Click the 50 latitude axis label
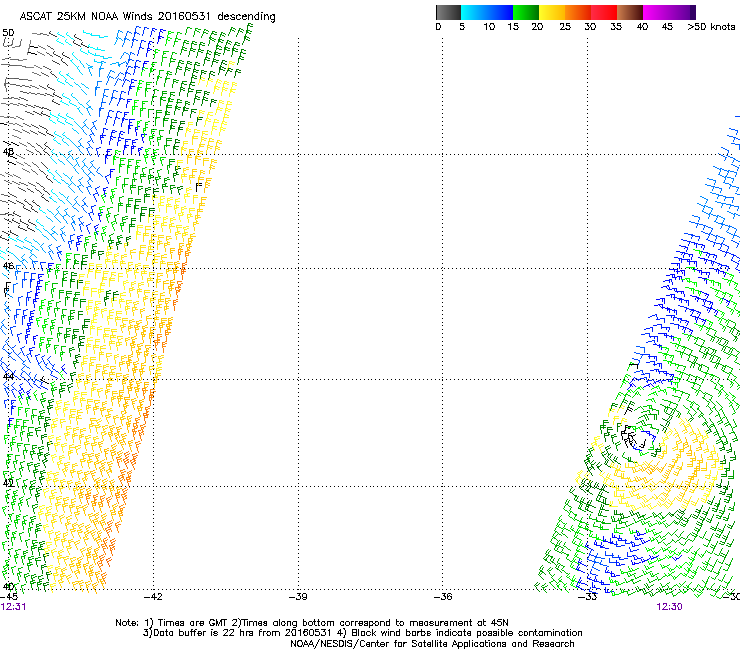The image size is (740, 650). click(x=8, y=33)
